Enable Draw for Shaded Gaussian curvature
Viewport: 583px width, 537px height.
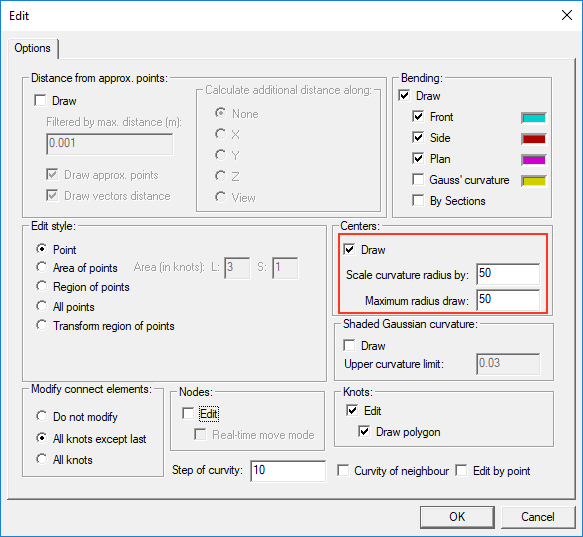point(349,345)
